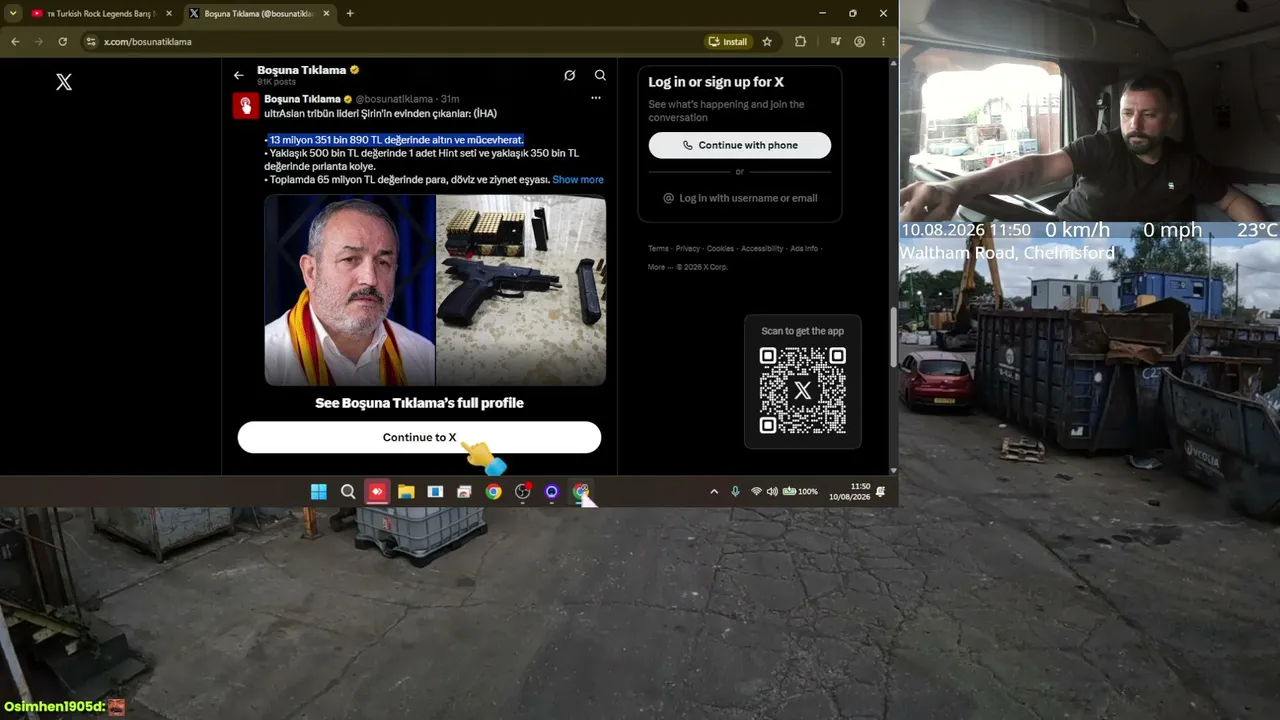Reload the page in Chrome
Viewport: 1280px width, 720px height.
63,42
